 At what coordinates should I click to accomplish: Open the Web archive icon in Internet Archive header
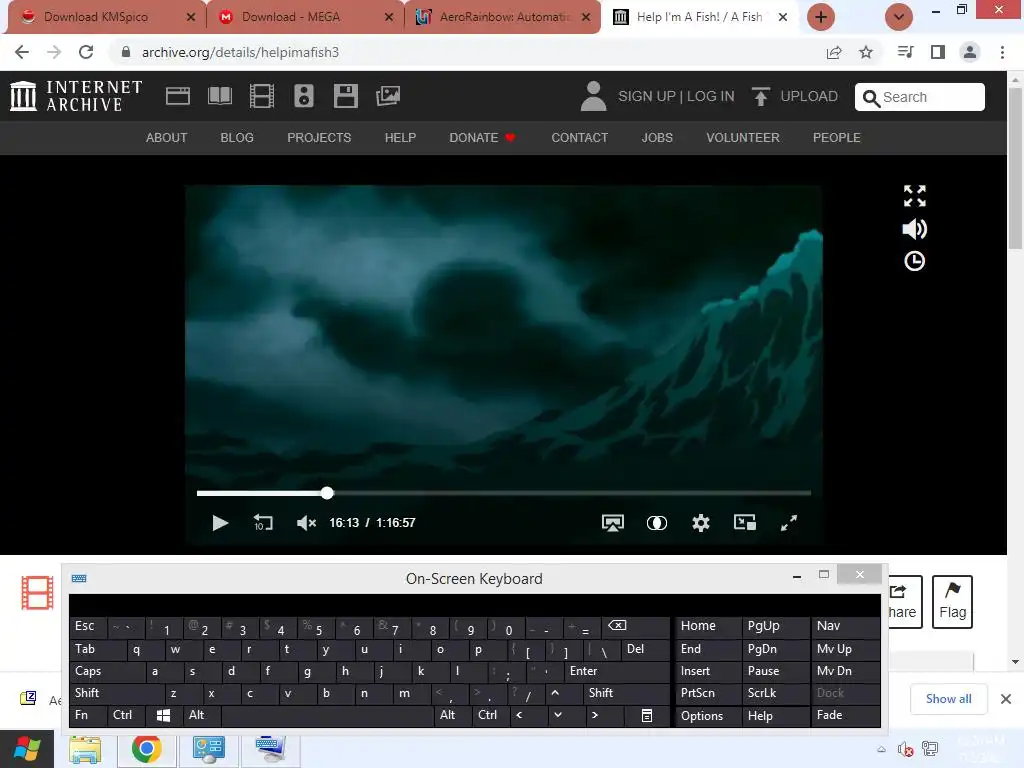tap(178, 96)
